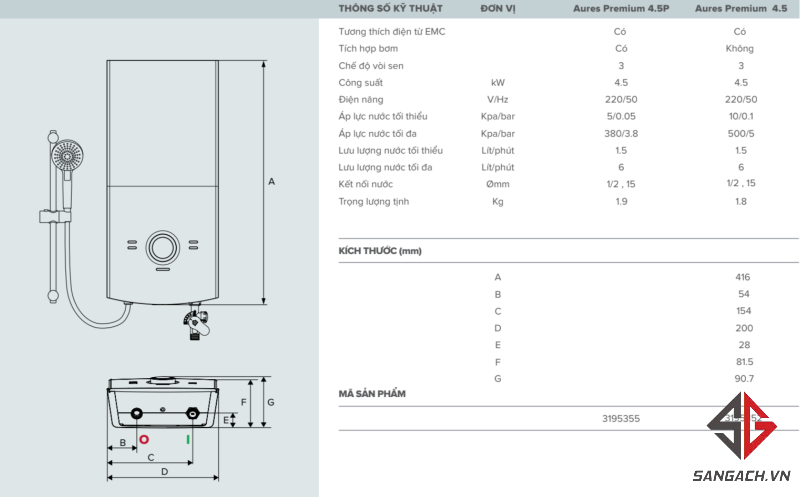
Task: Select the product code '3195355'
Action: [621, 419]
